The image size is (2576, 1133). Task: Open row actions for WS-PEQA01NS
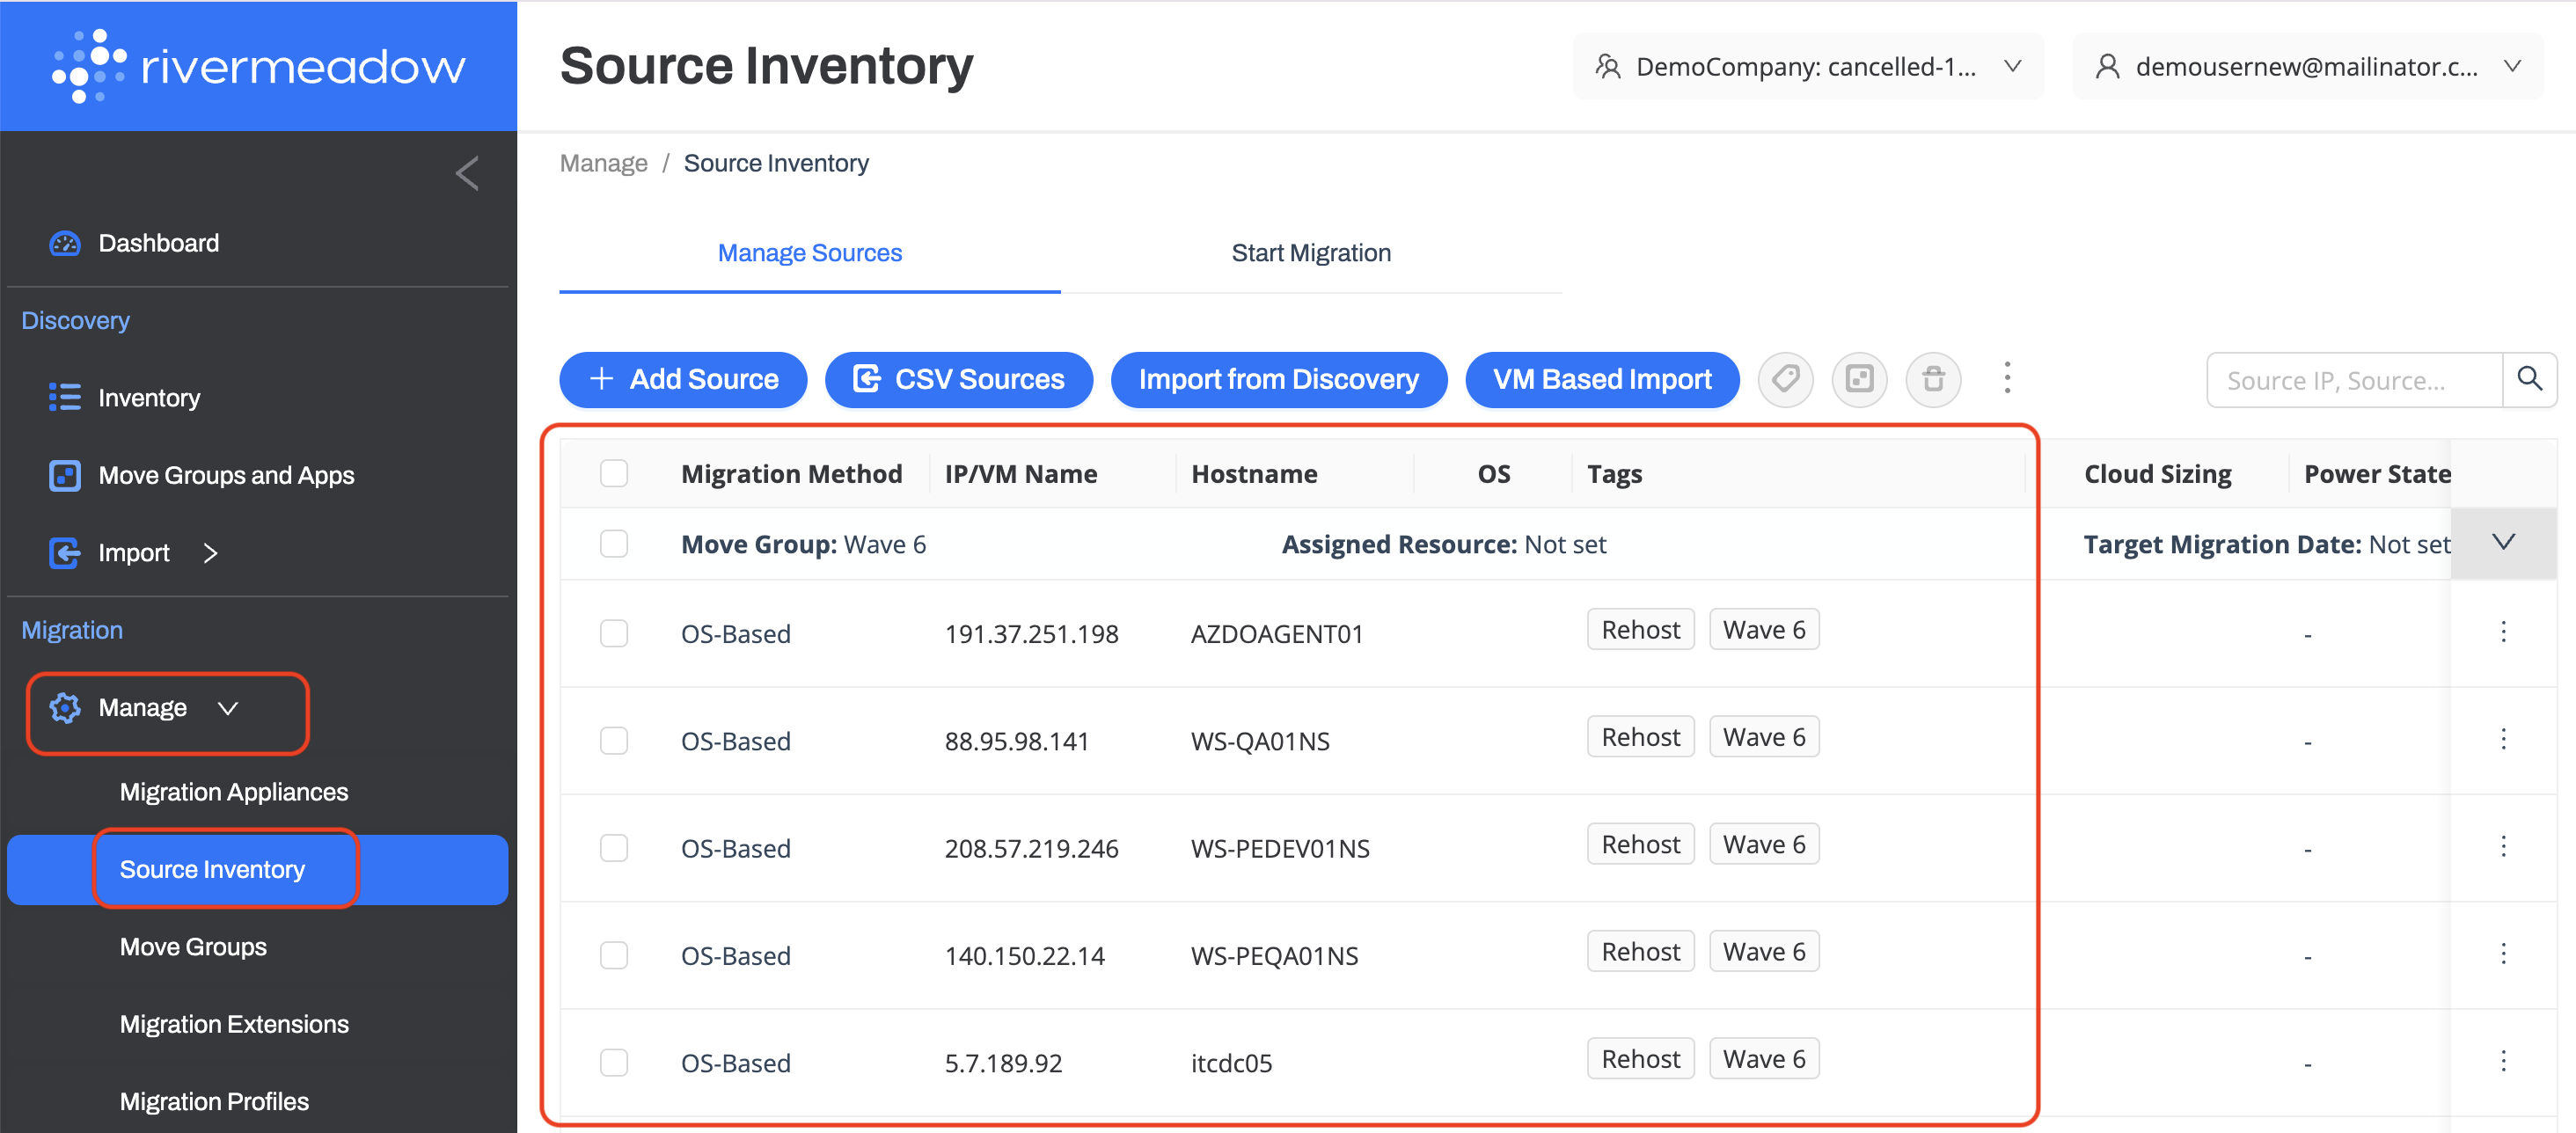[x=2503, y=954]
